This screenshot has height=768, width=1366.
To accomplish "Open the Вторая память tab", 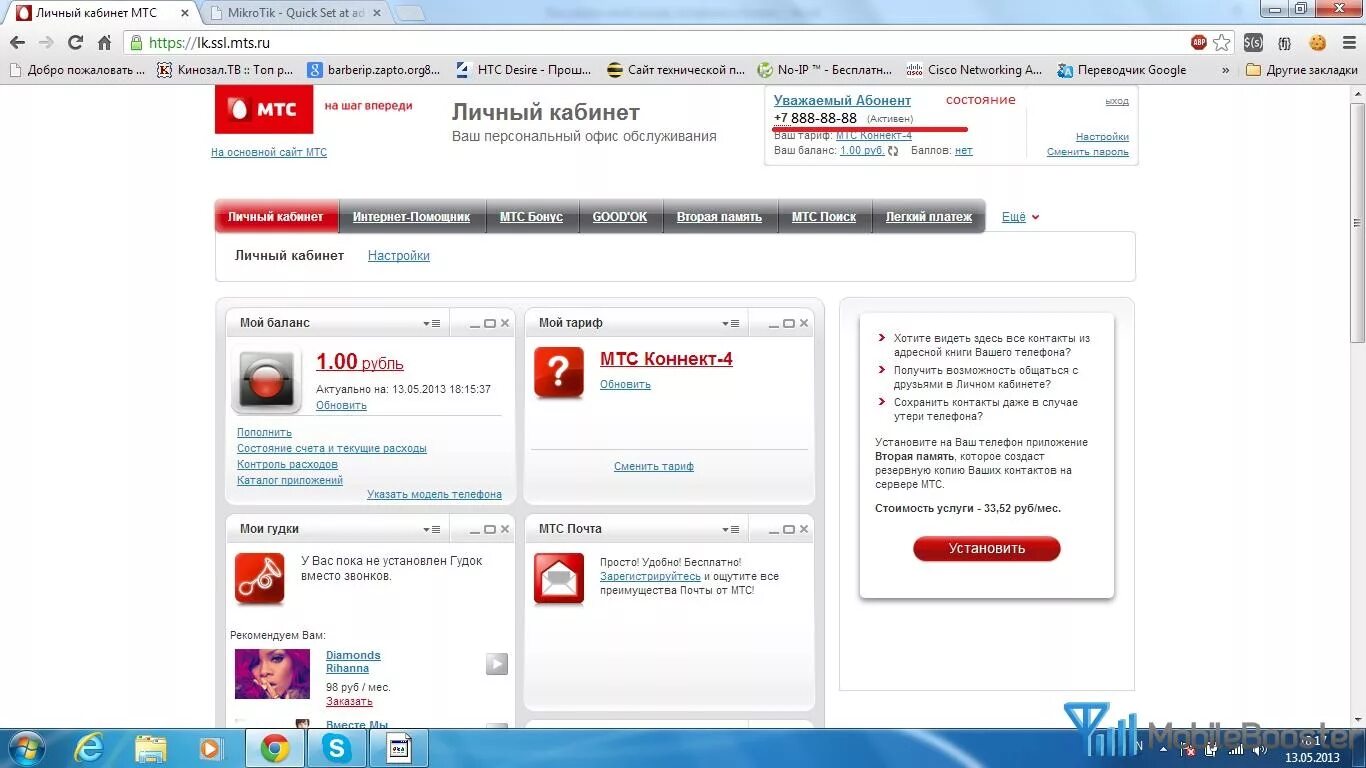I will pyautogui.click(x=719, y=216).
